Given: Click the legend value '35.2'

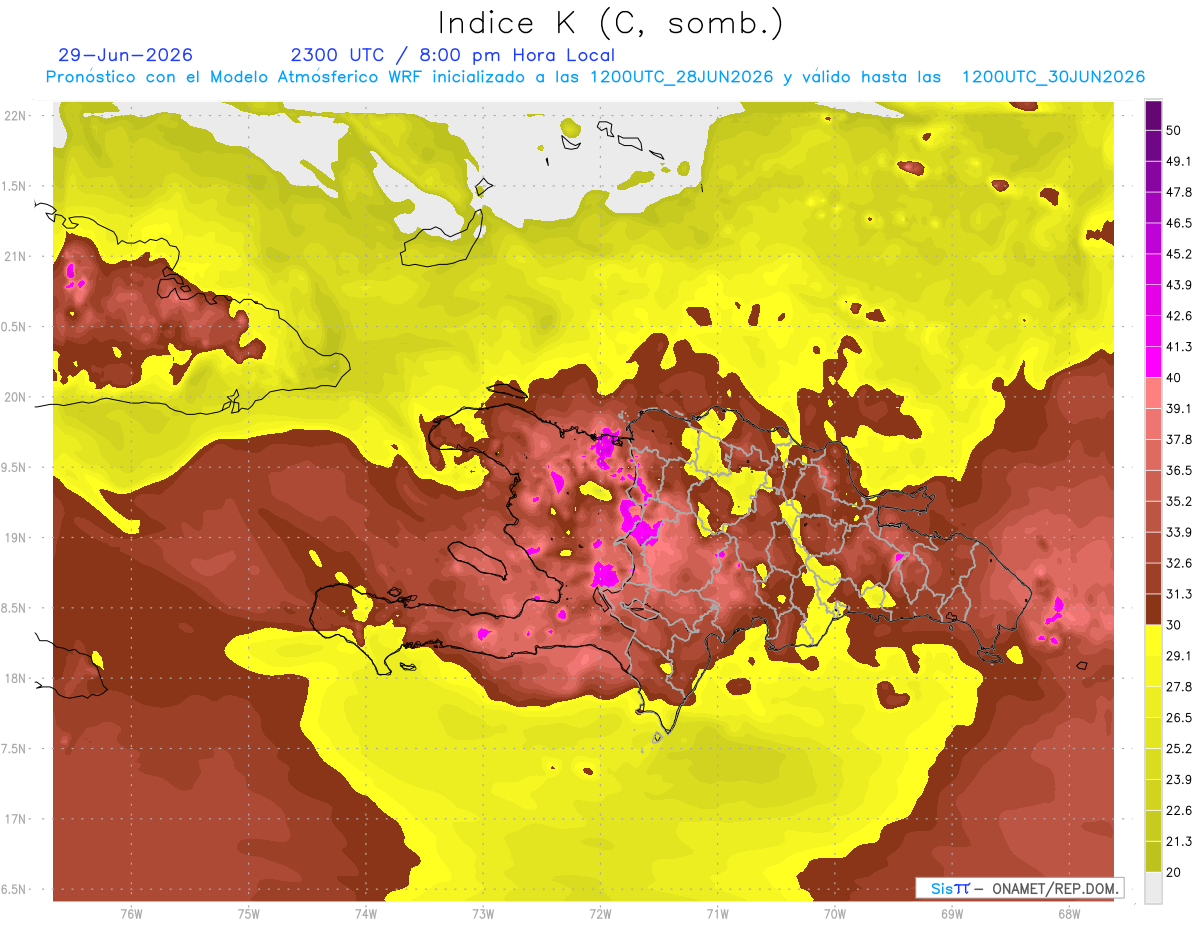Looking at the screenshot, I should tap(1179, 501).
